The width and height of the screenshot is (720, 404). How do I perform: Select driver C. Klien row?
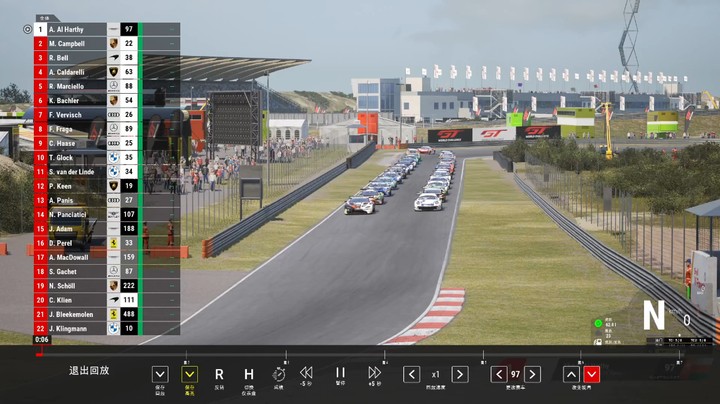107,300
